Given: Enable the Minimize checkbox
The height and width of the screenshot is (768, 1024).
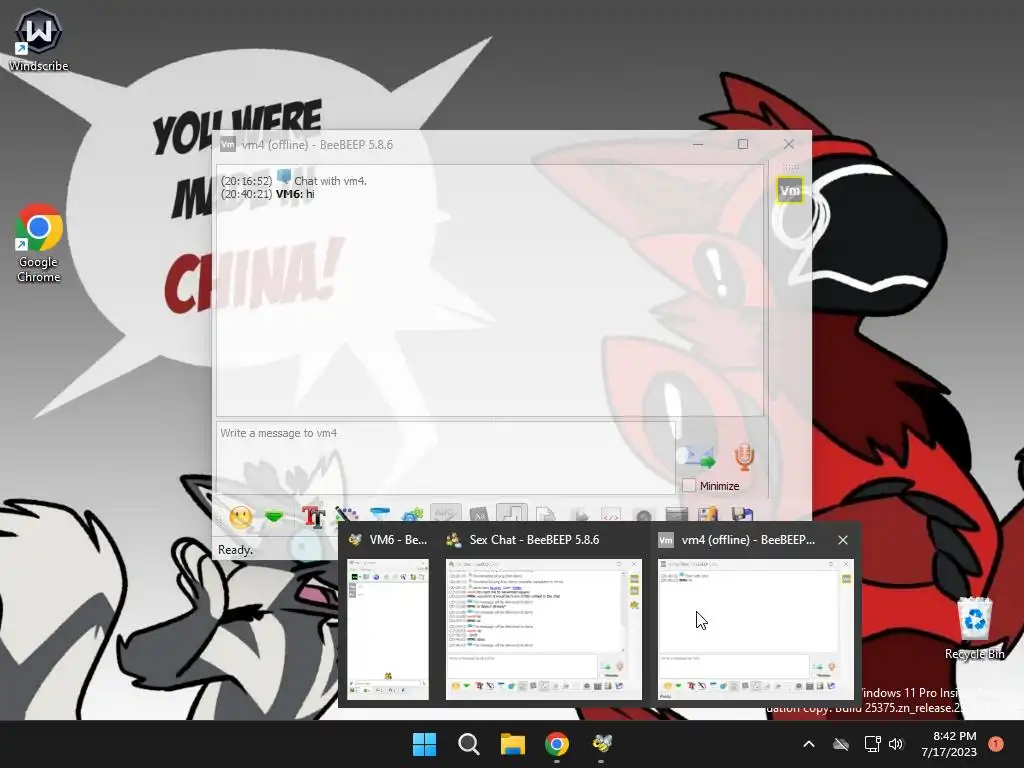Looking at the screenshot, I should pos(689,485).
